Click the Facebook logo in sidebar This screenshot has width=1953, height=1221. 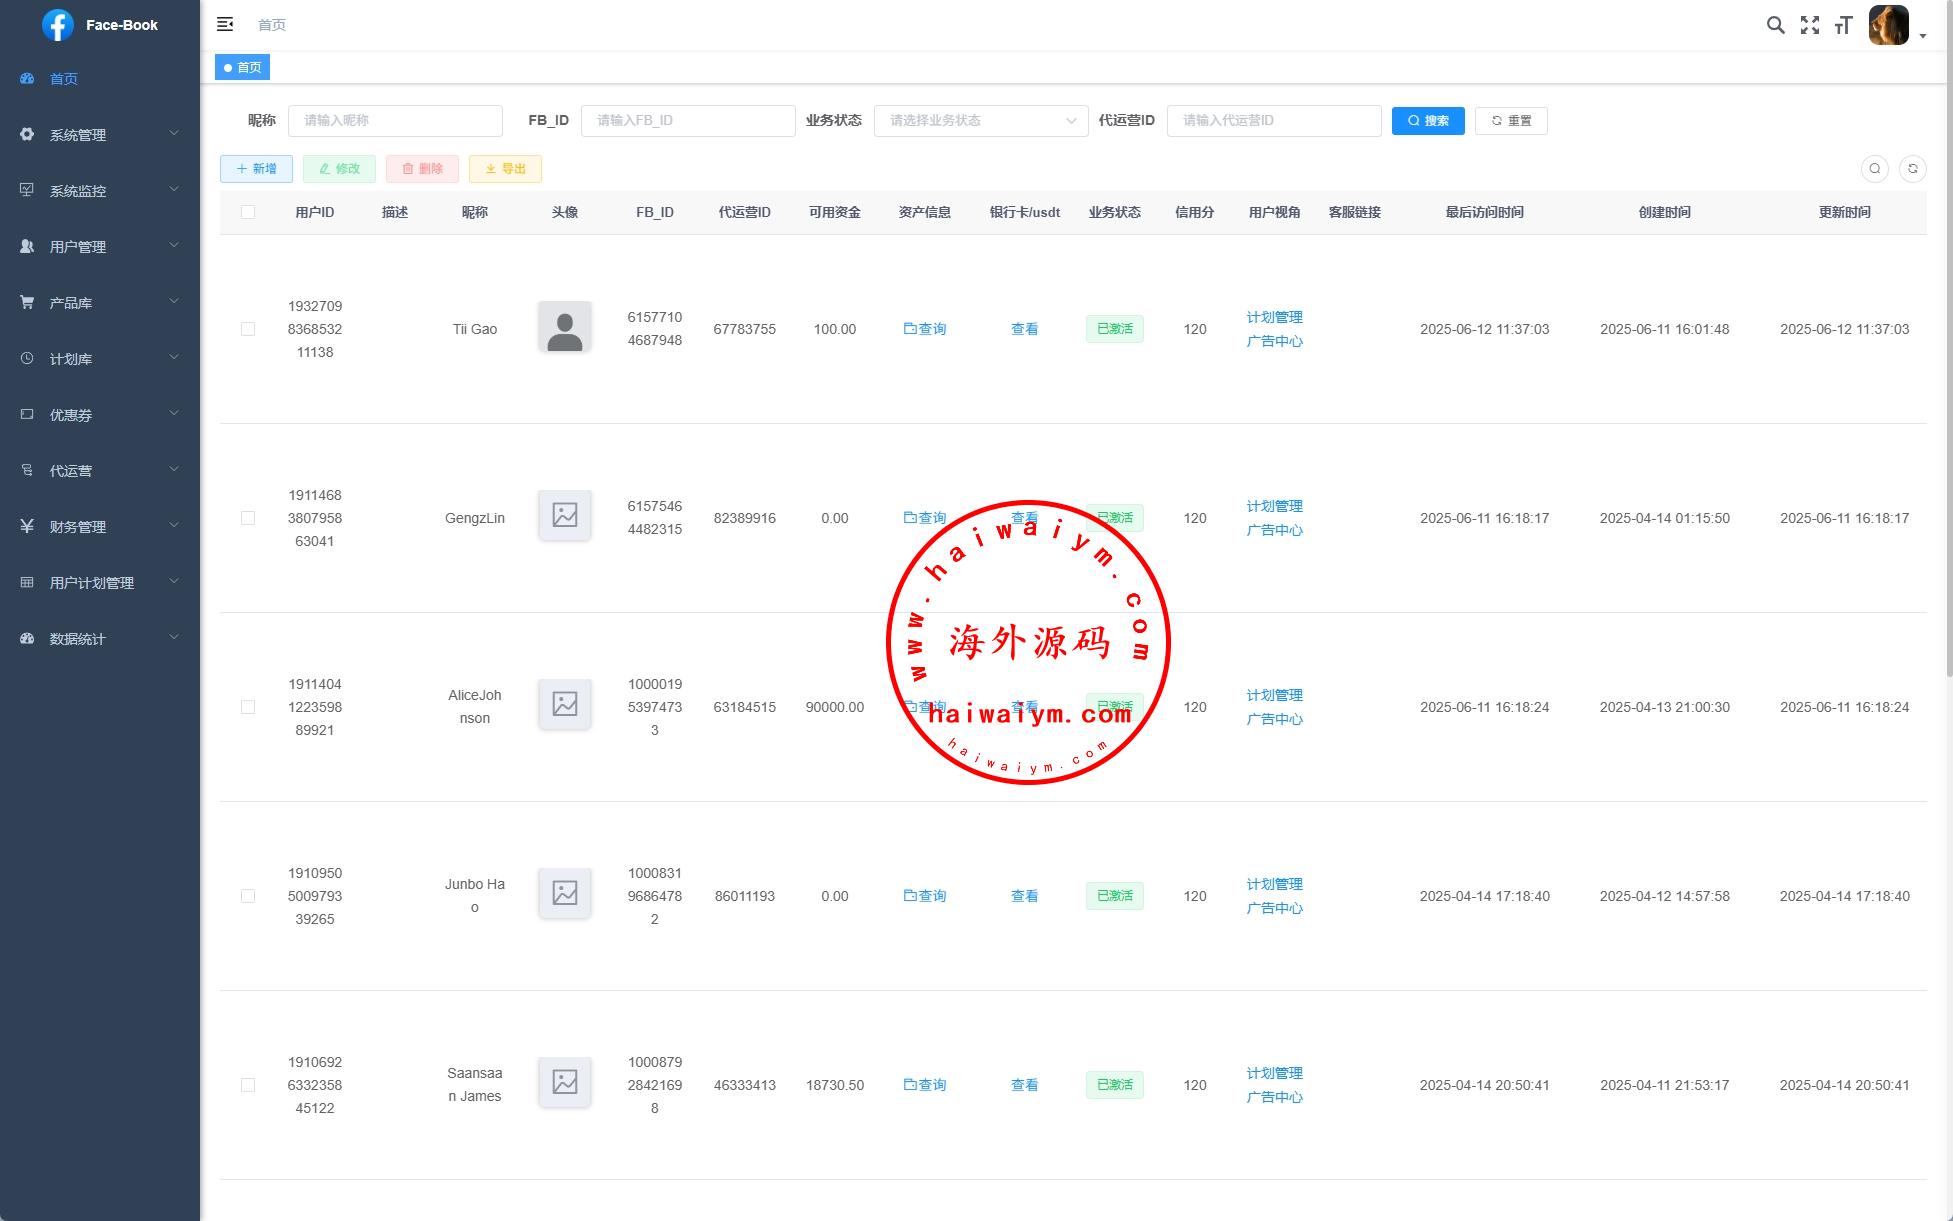57,25
